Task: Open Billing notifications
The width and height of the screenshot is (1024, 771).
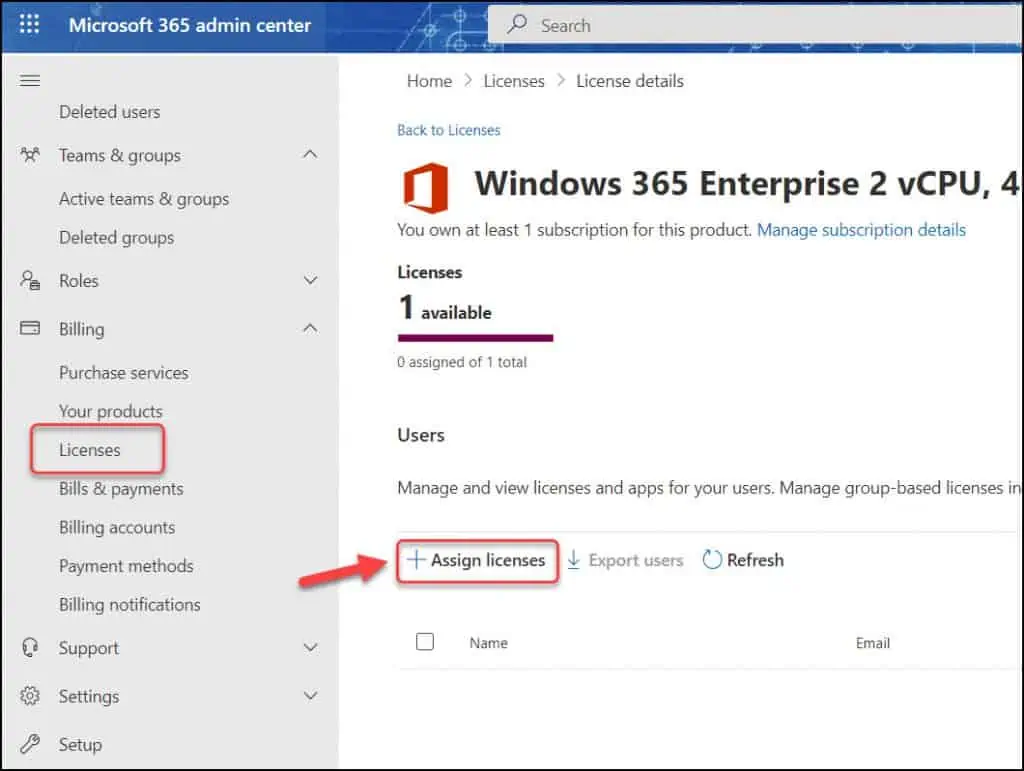Action: [x=129, y=605]
